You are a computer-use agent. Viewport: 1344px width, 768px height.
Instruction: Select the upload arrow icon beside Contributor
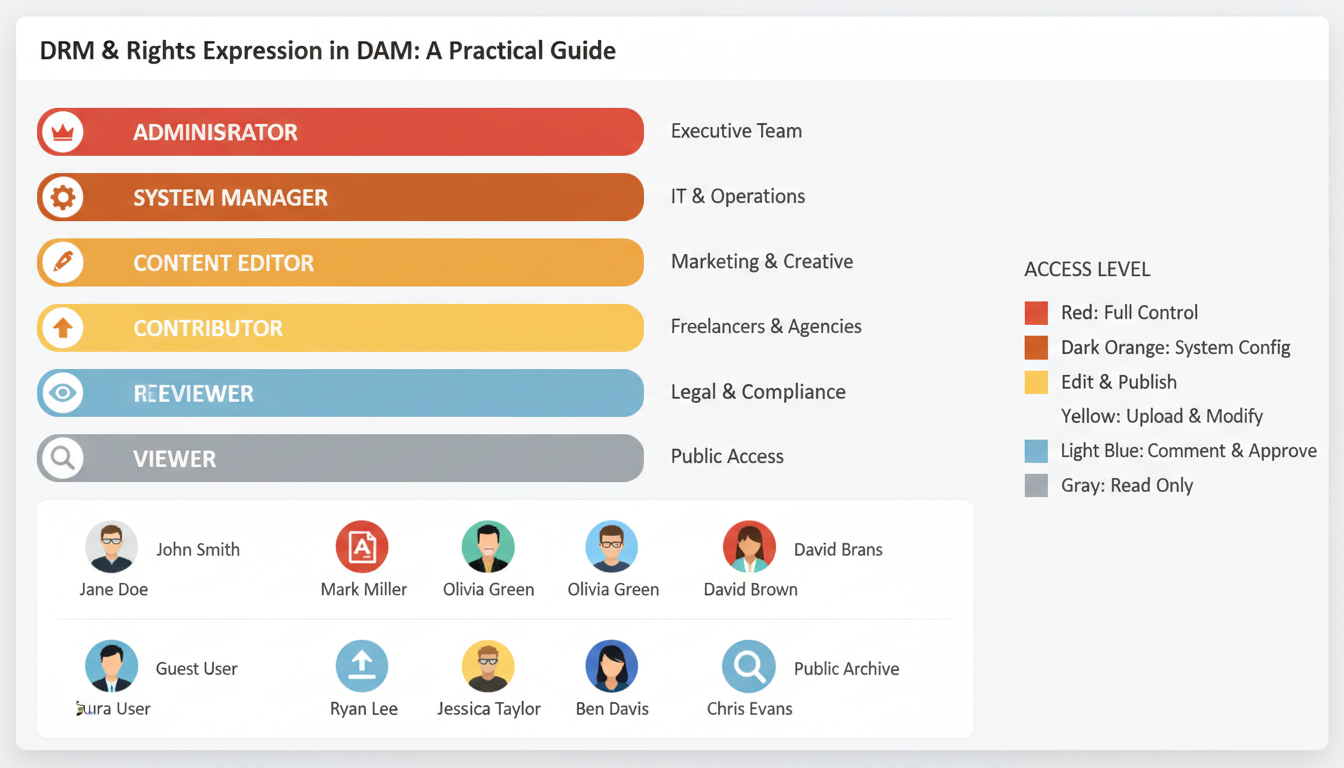tap(62, 327)
